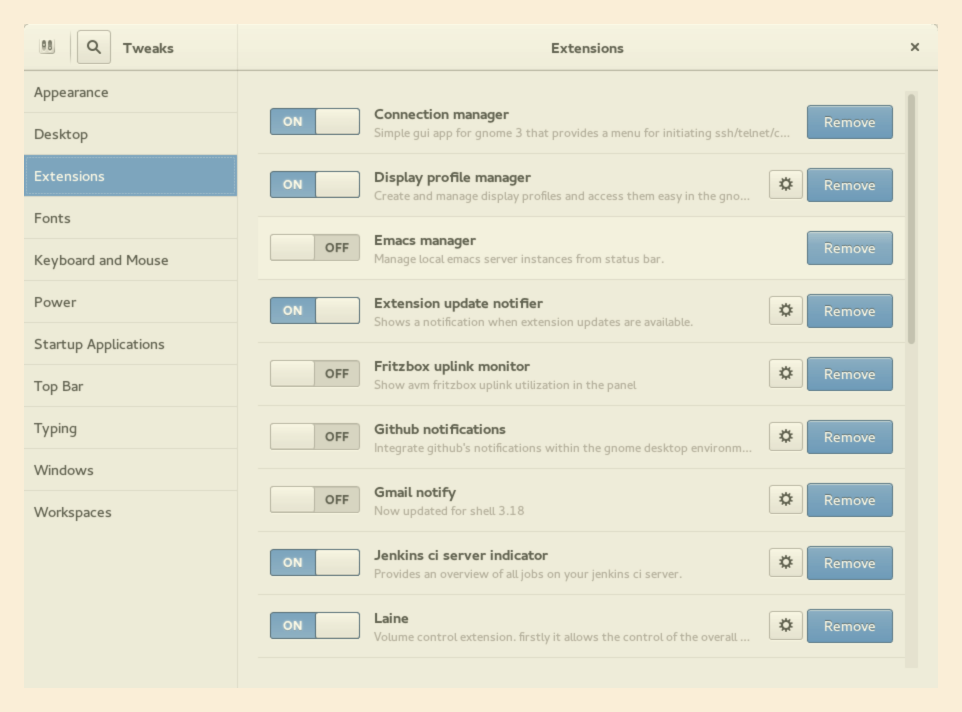Open Display profile manager preferences
This screenshot has width=962, height=712.
(x=785, y=185)
